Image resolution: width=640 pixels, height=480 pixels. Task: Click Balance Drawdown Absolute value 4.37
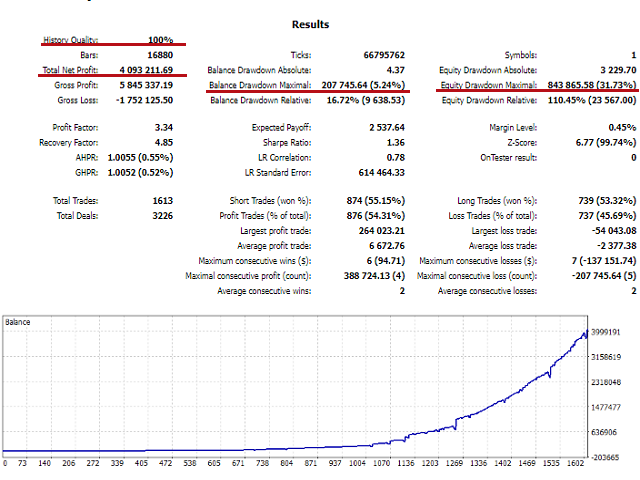point(396,70)
